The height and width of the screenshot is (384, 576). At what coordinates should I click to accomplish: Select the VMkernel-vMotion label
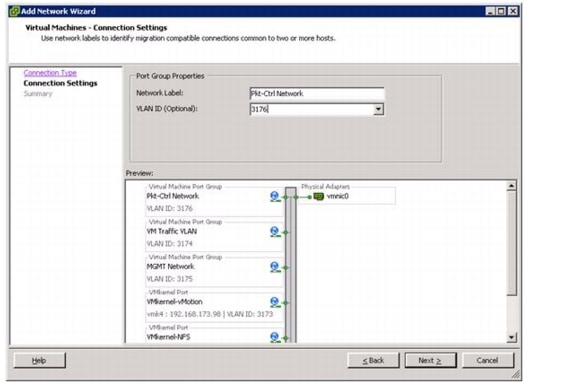coord(174,302)
